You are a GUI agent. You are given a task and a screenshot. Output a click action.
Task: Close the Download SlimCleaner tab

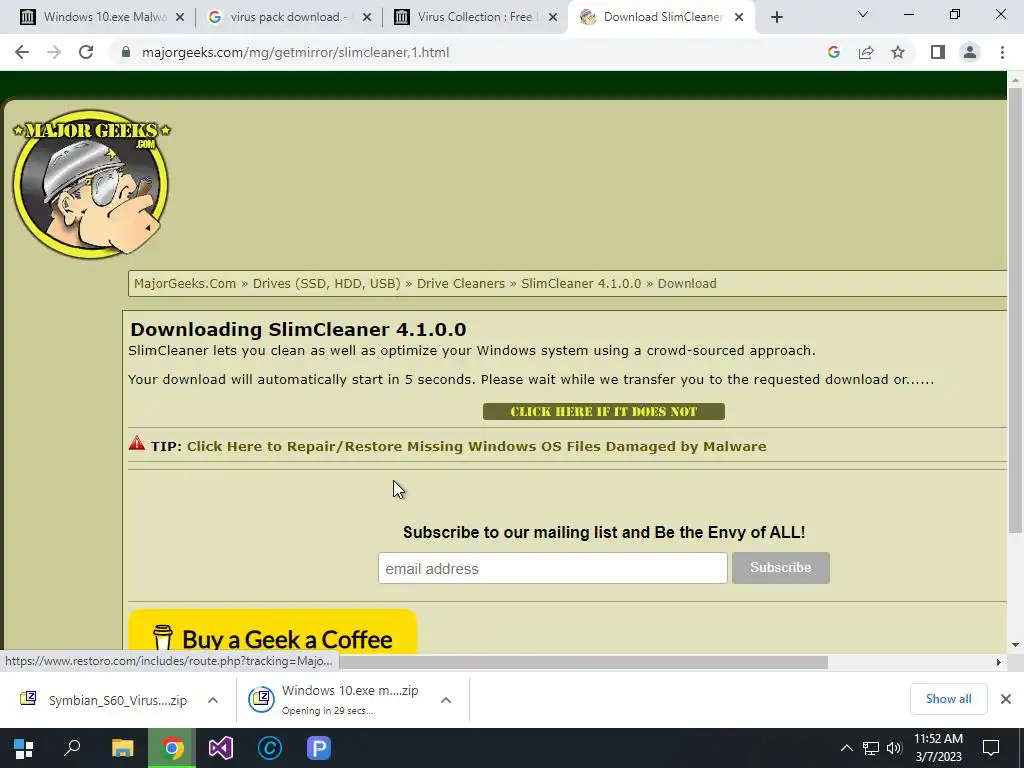739,18
